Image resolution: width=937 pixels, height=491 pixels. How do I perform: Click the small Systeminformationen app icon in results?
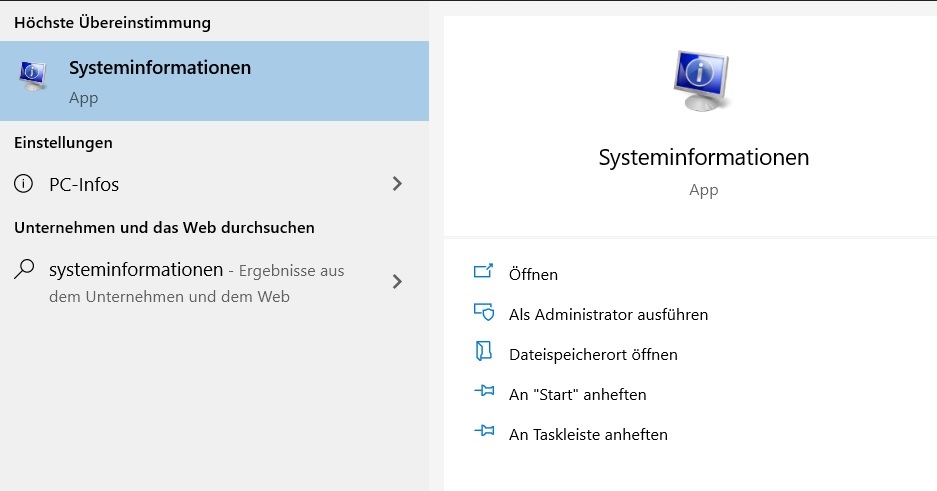pos(33,76)
